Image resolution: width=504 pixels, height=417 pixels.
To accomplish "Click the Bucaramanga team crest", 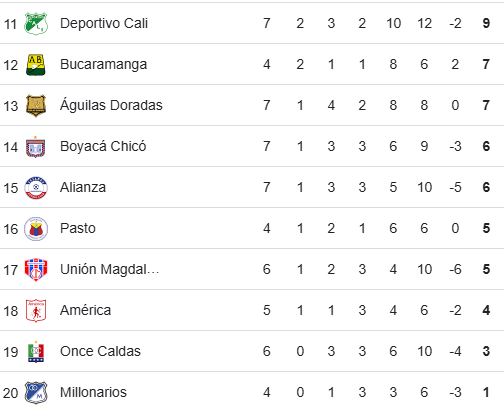I will click(36, 64).
